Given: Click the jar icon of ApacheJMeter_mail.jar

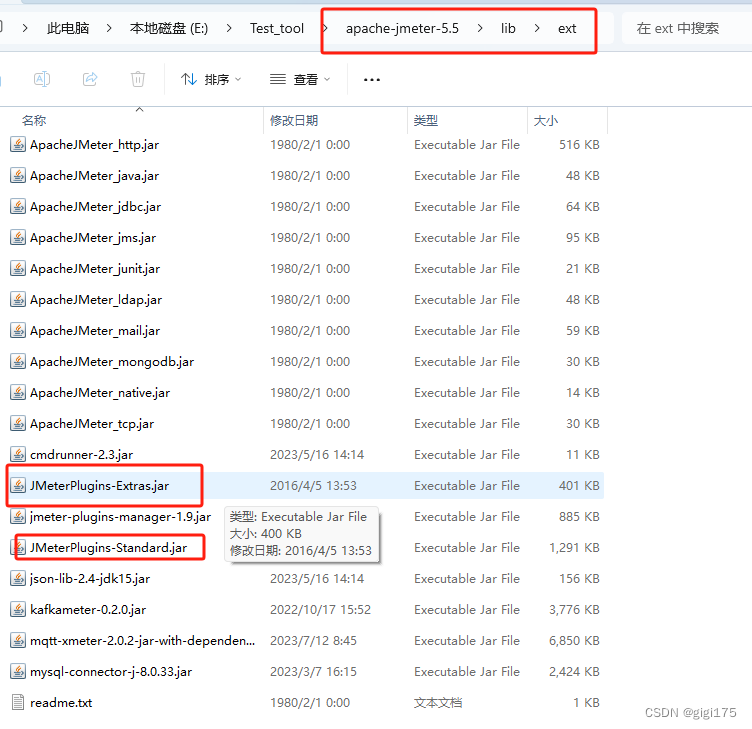Looking at the screenshot, I should tap(18, 330).
